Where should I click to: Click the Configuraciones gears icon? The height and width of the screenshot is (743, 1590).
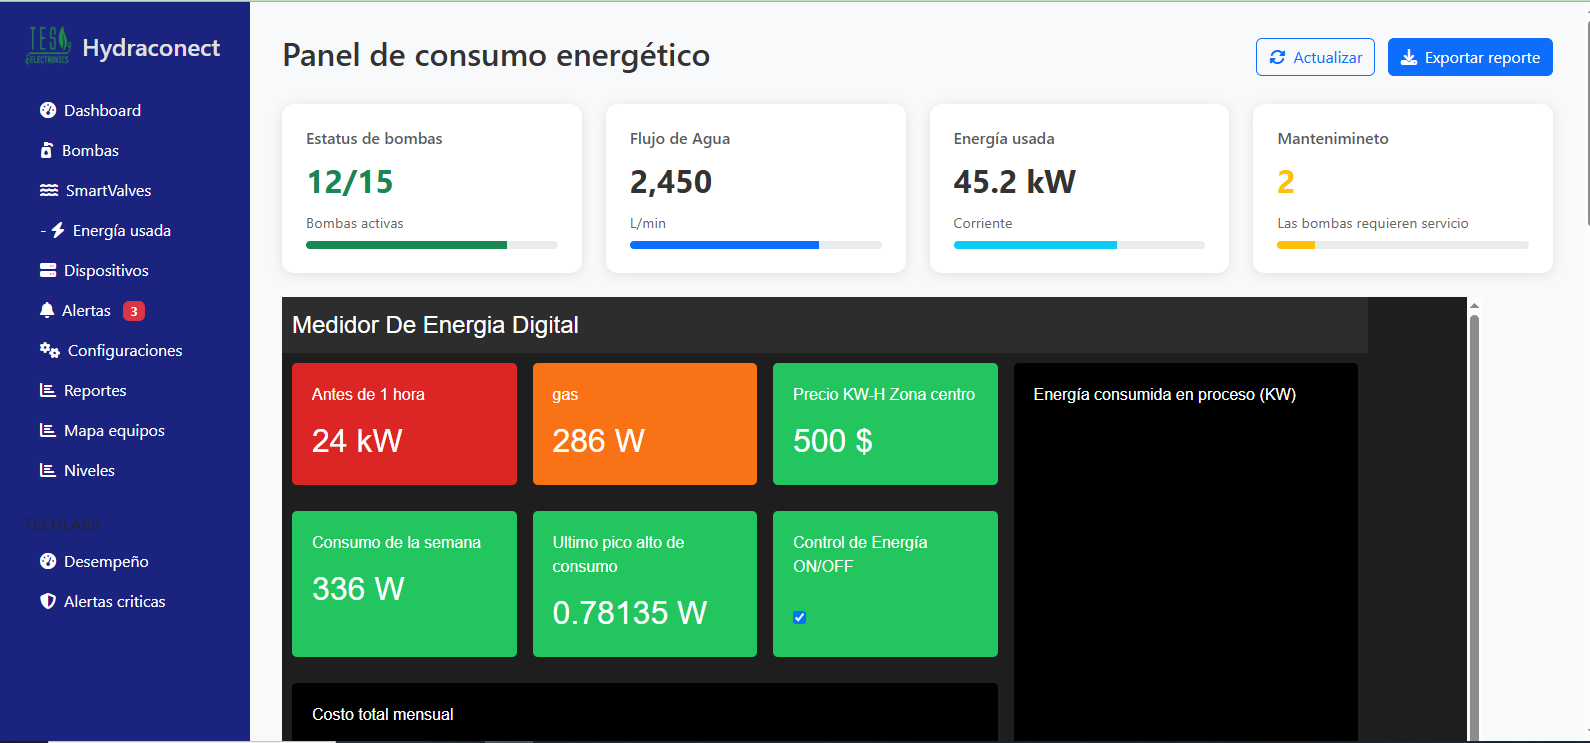click(50, 350)
